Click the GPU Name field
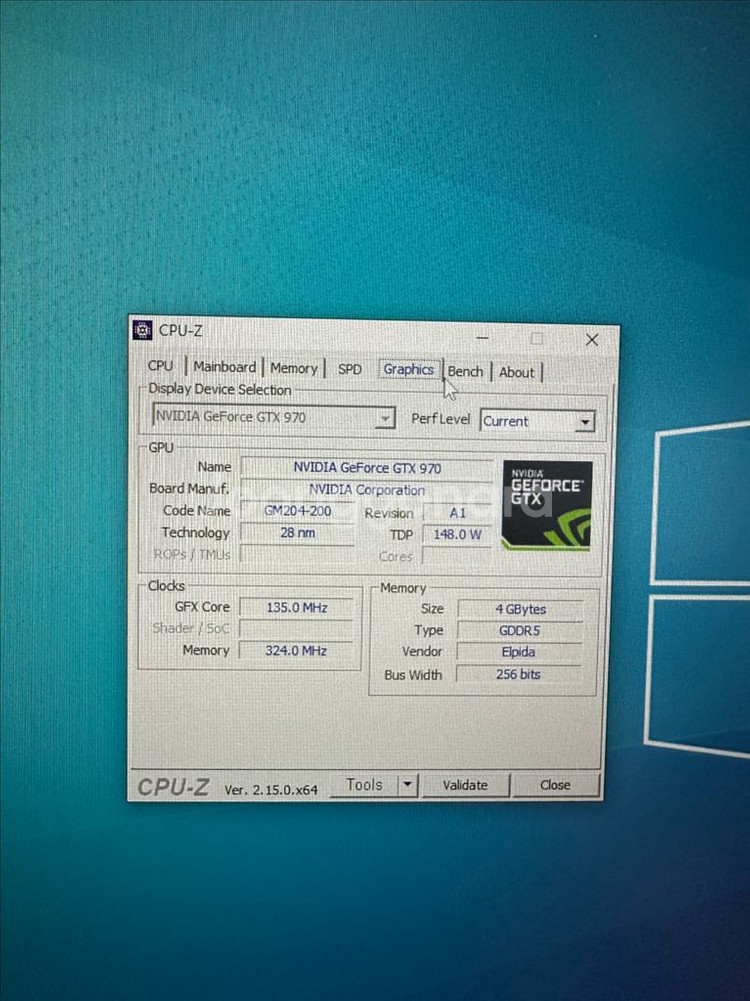Image resolution: width=750 pixels, height=1001 pixels. 366,468
